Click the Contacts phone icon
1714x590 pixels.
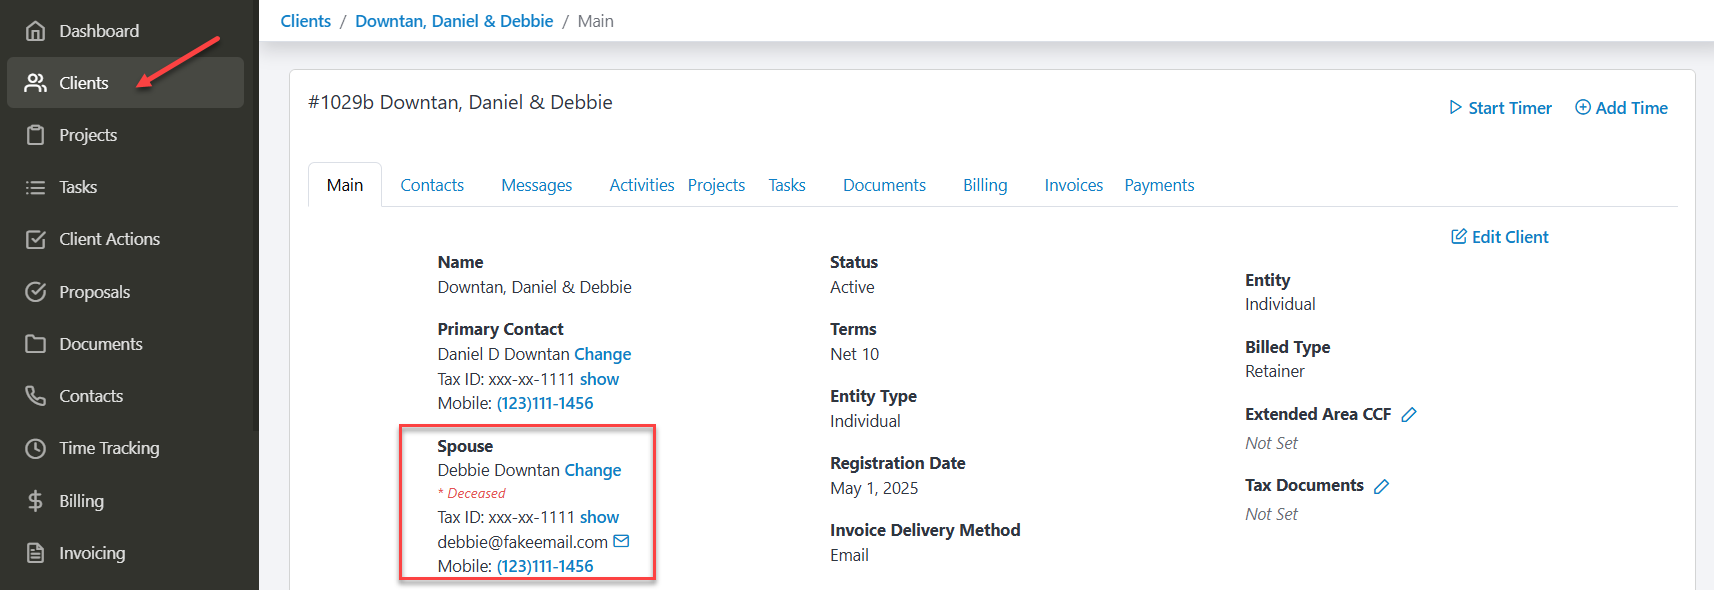[x=35, y=396]
